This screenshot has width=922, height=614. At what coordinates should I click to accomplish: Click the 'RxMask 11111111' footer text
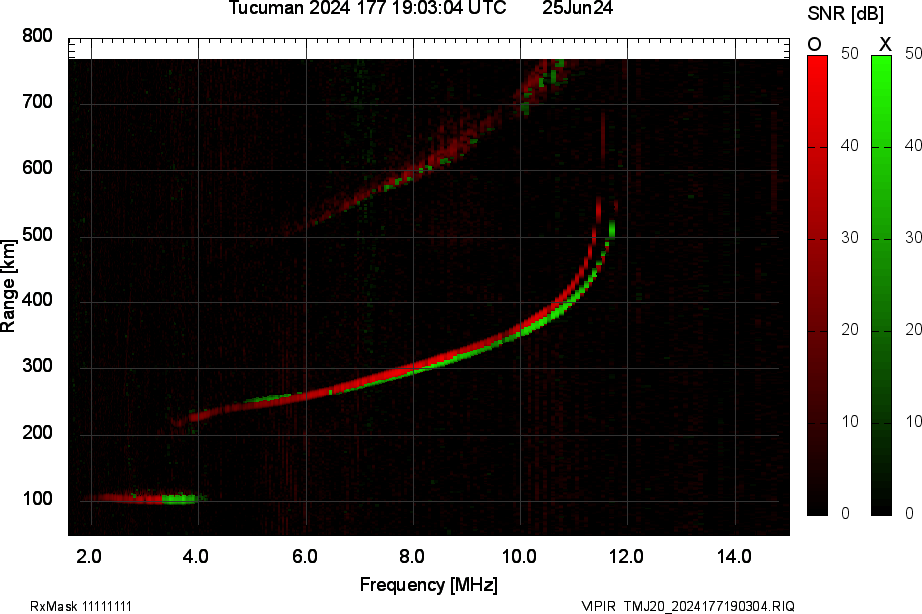click(81, 606)
